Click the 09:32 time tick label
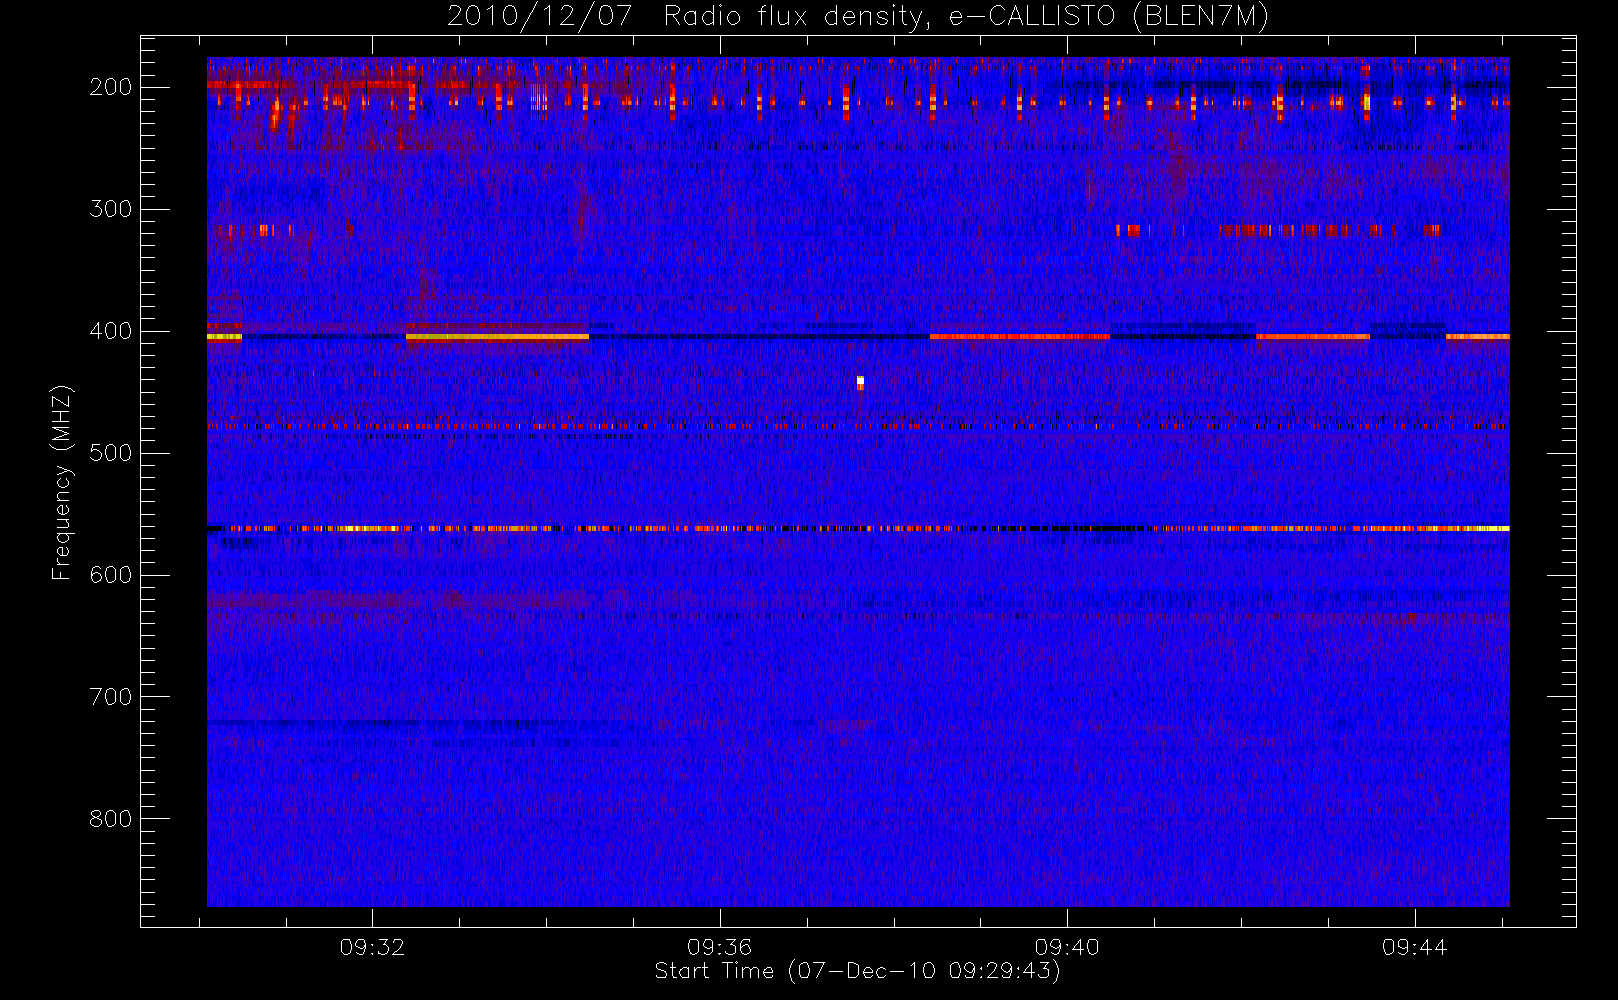The width and height of the screenshot is (1618, 1000). tap(372, 947)
